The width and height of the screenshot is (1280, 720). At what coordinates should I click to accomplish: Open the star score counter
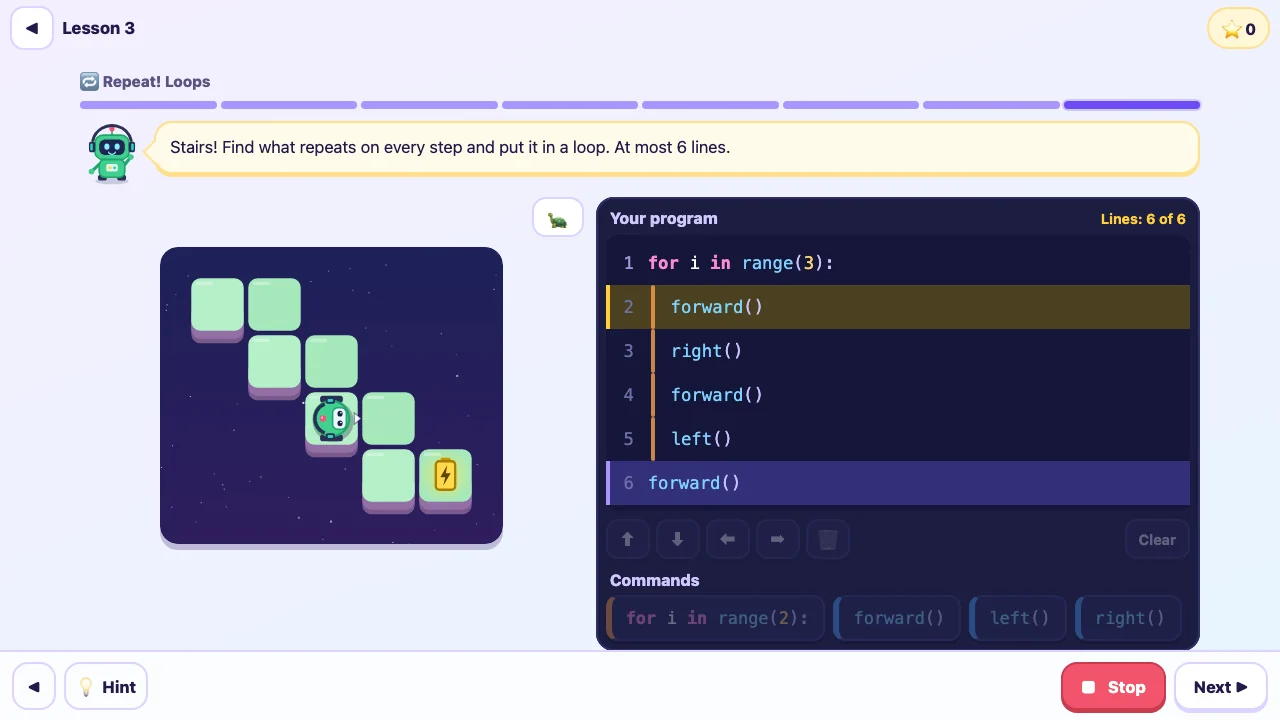[x=1238, y=29]
